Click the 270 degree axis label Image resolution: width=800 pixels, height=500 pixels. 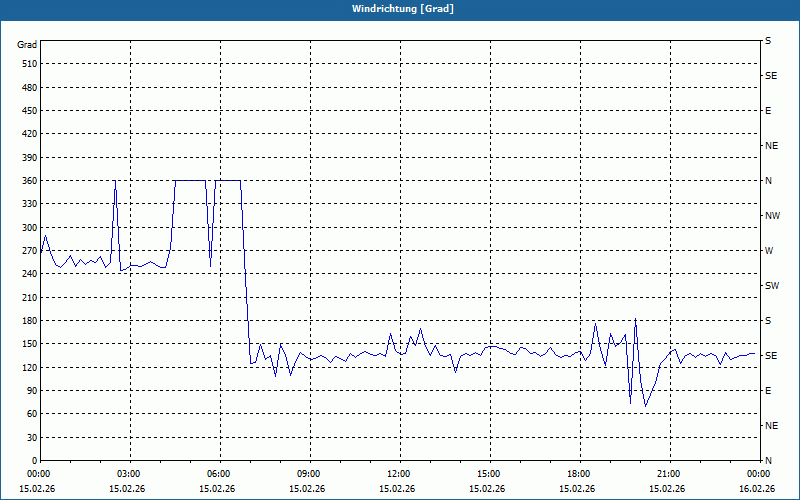coord(29,251)
